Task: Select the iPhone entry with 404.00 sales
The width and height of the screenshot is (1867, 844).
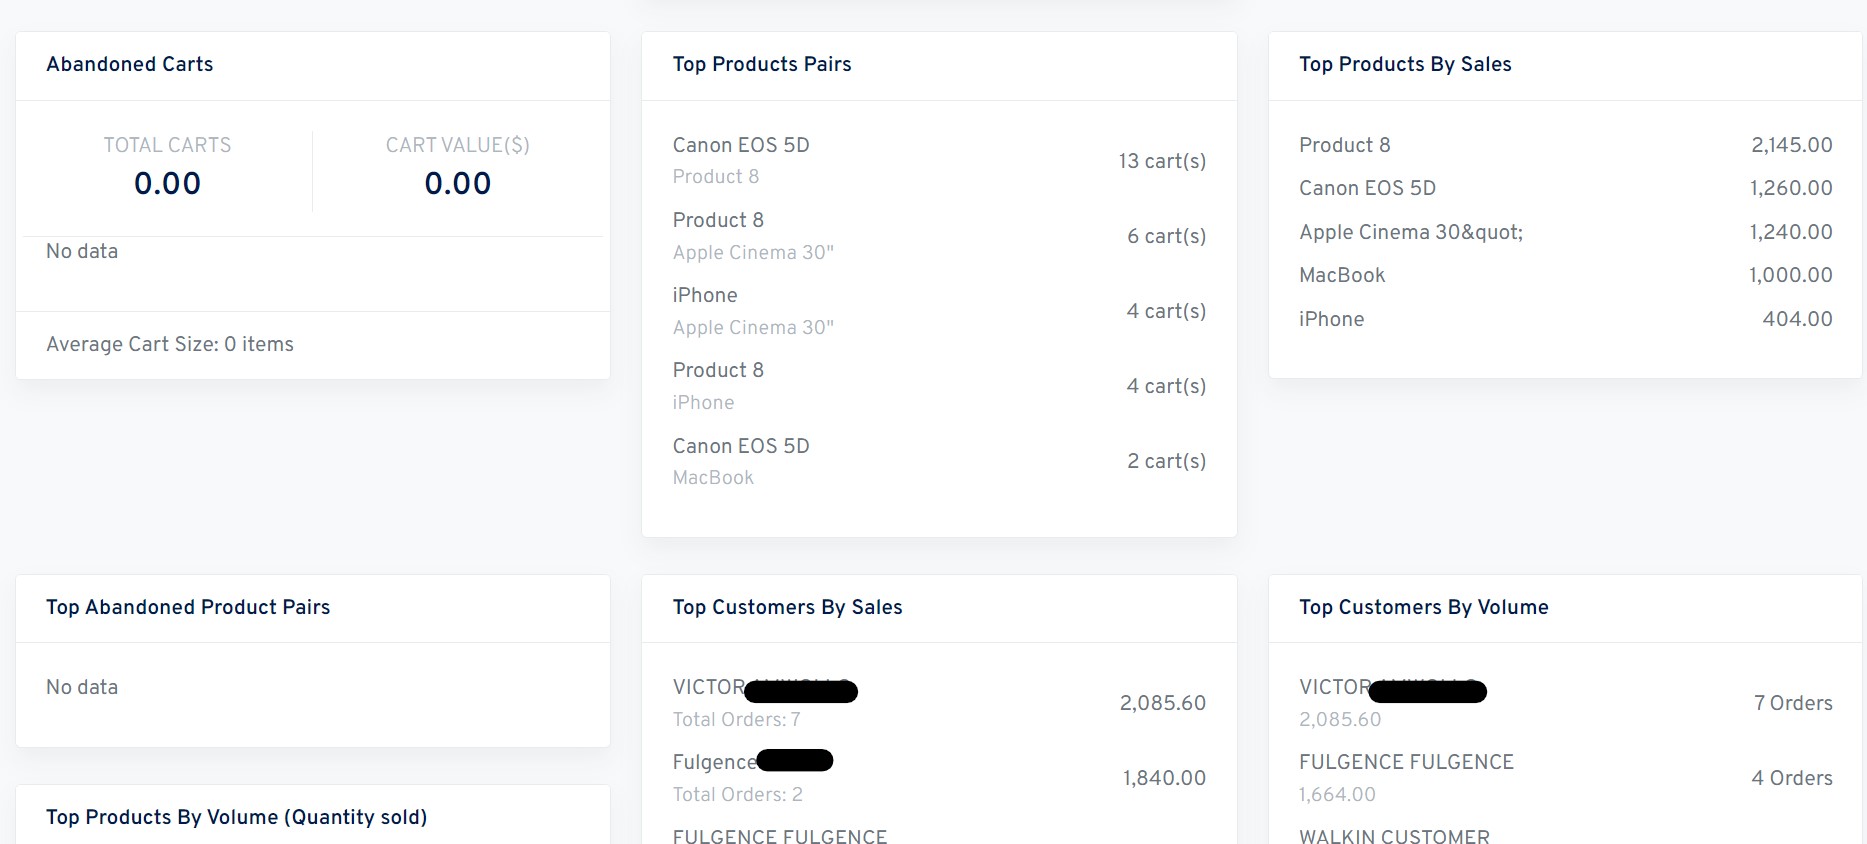Action: (1331, 319)
